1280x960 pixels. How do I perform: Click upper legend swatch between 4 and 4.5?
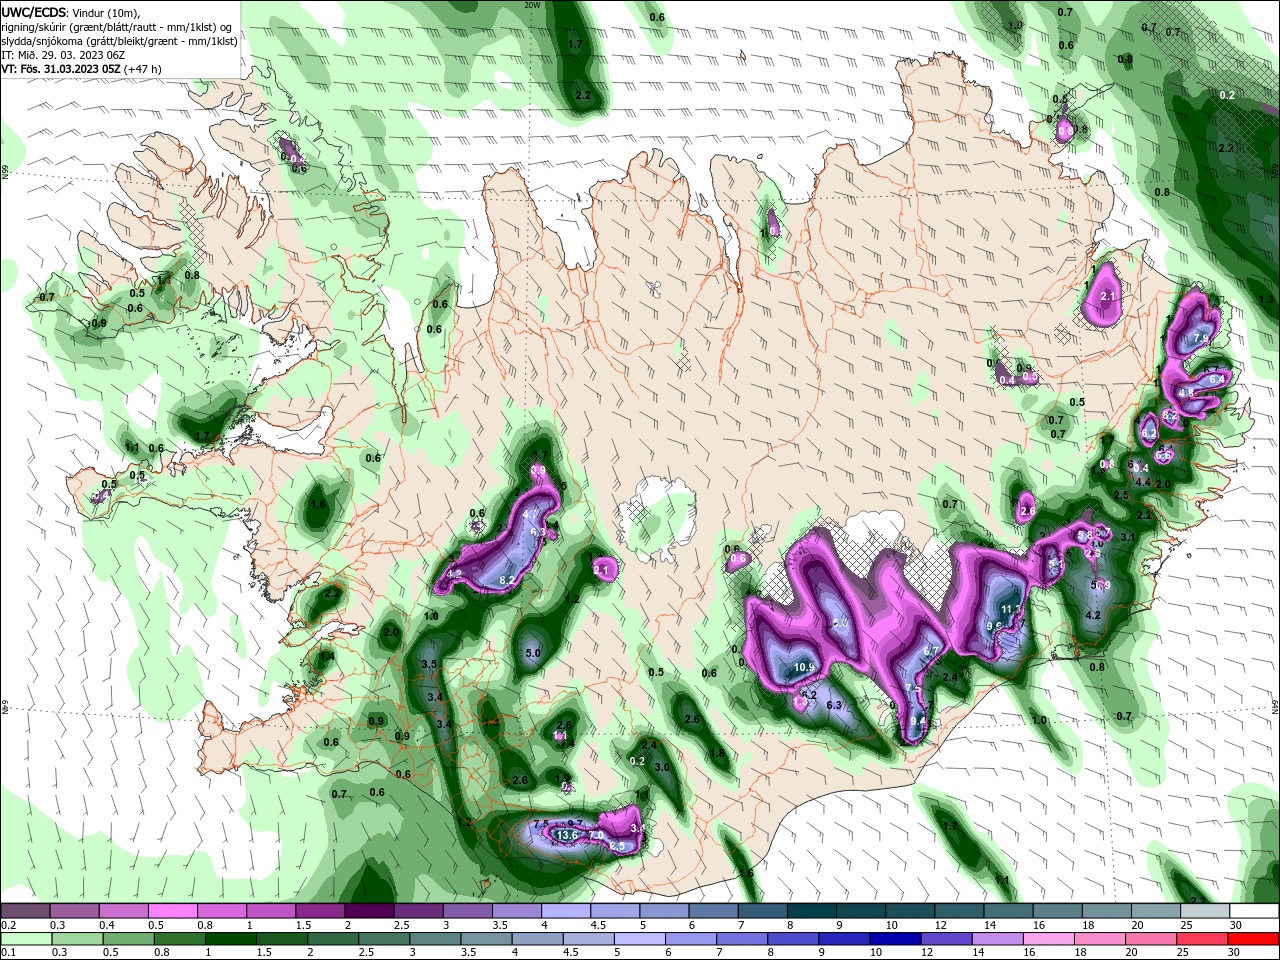[x=565, y=911]
